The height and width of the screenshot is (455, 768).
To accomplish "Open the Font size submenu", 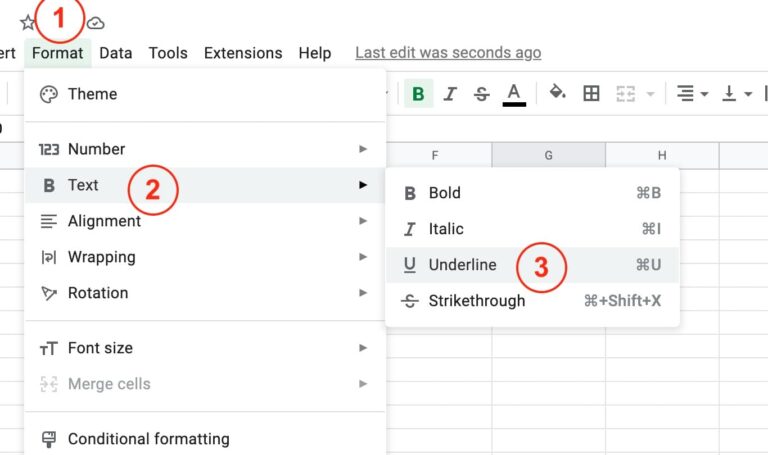I will pos(205,348).
